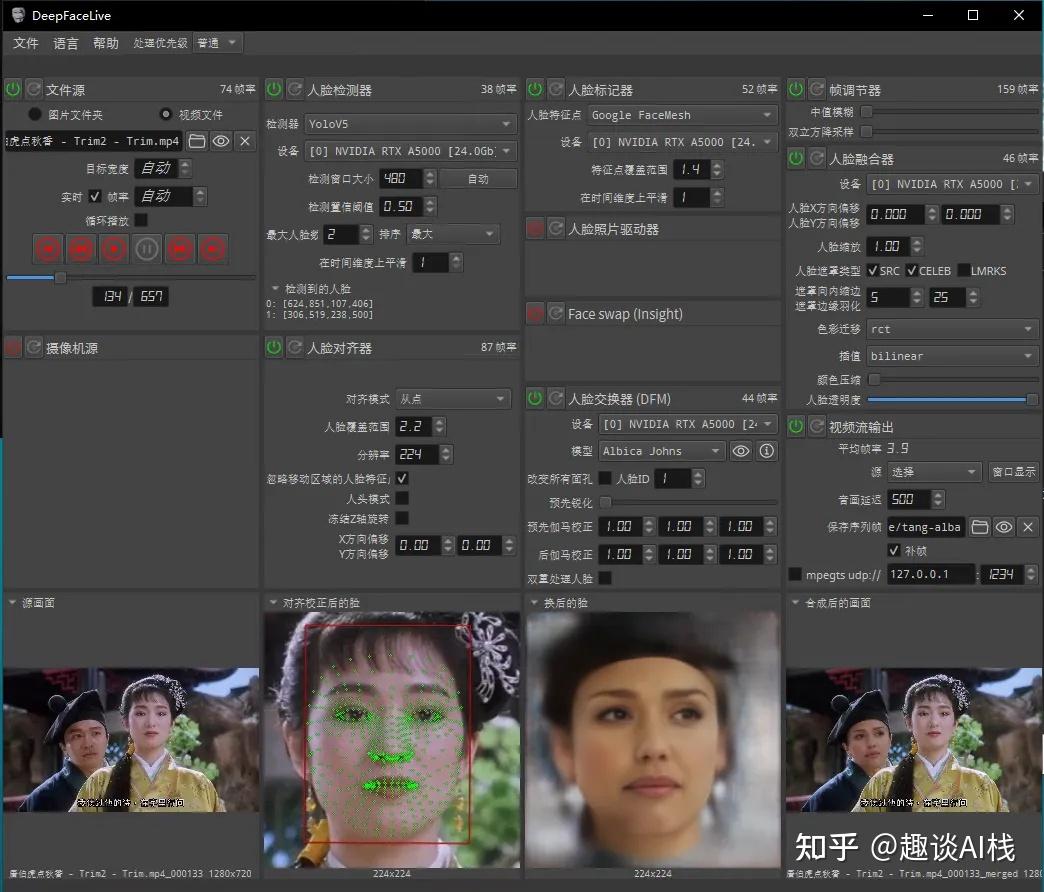
Task: Enable LMRKS mask type checkbox
Action: coord(963,270)
